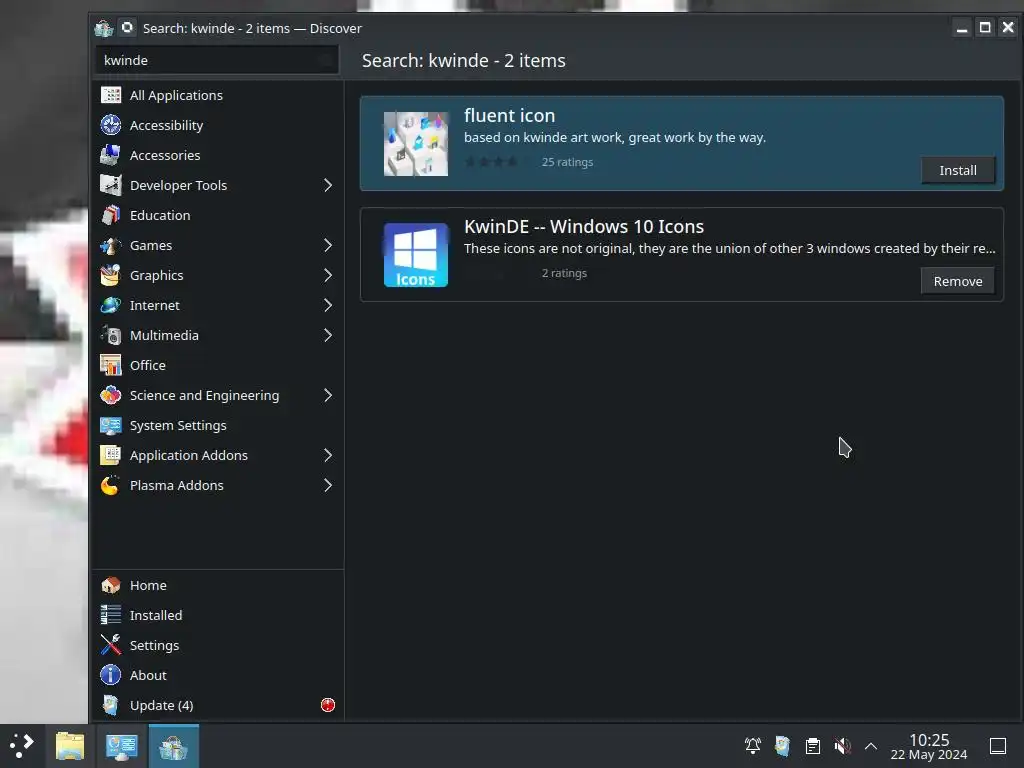Click the Games category icon
The width and height of the screenshot is (1024, 768).
coord(110,245)
